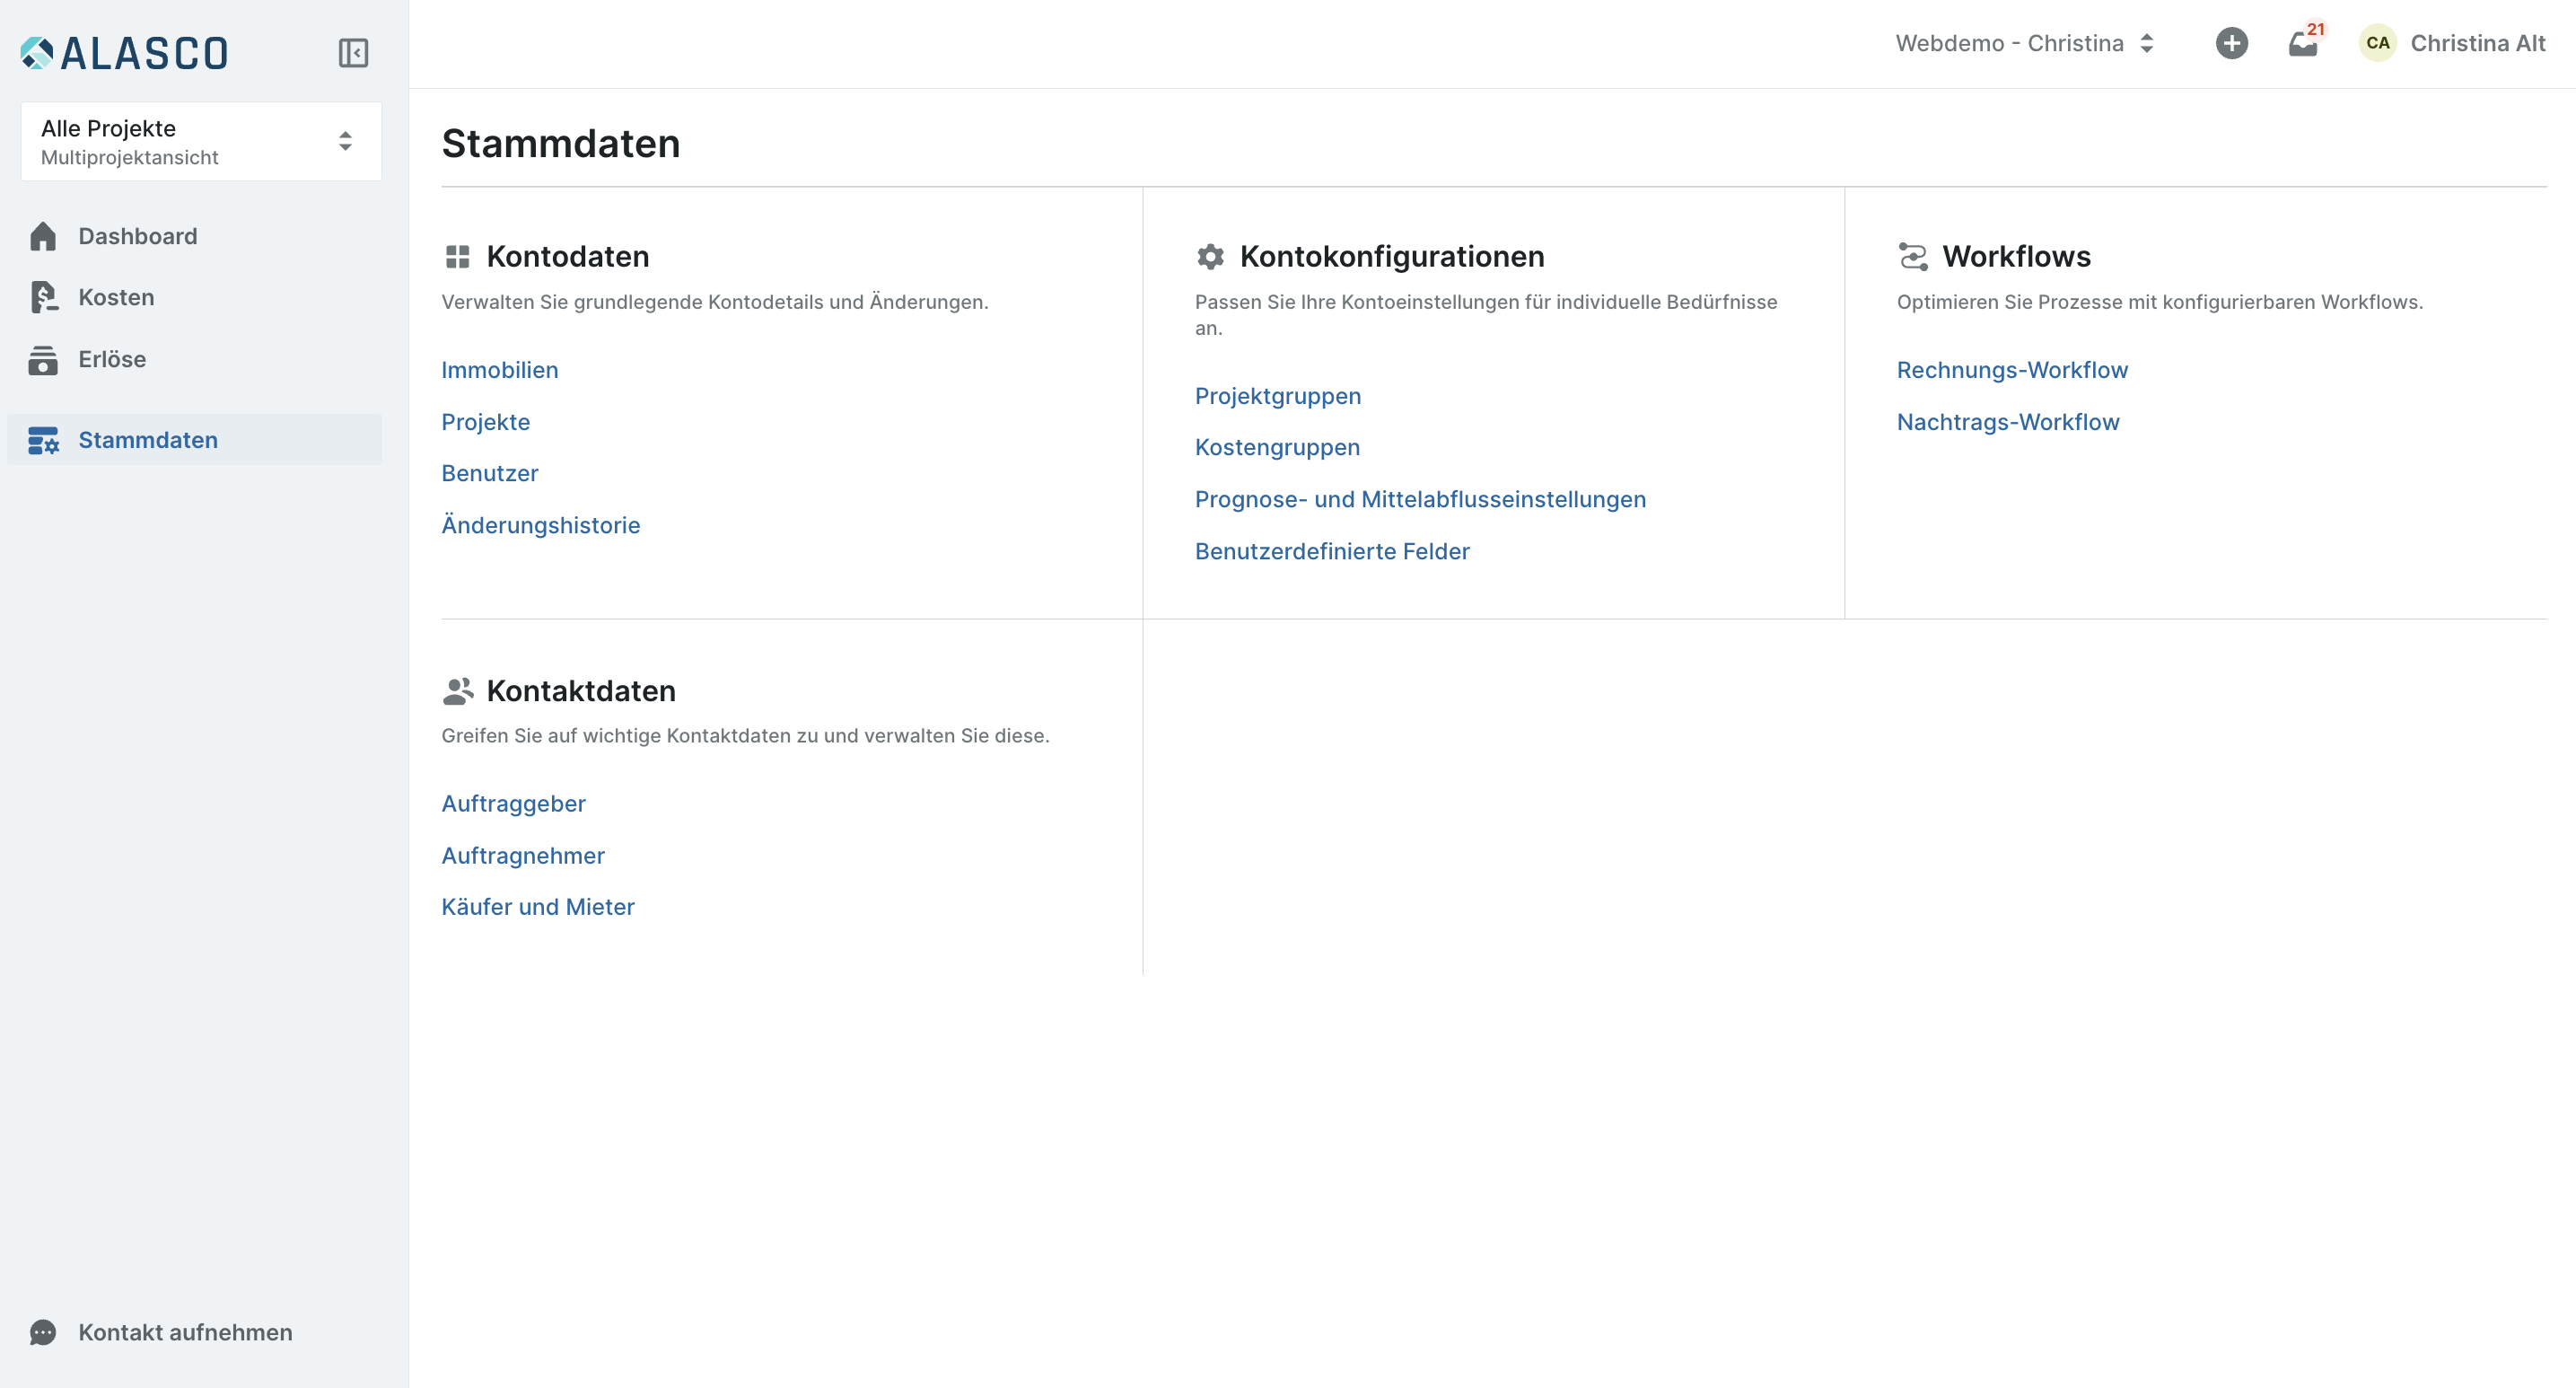Open Prognose- und Mittelabflusseinstellungen link
The image size is (2576, 1388).
1420,499
